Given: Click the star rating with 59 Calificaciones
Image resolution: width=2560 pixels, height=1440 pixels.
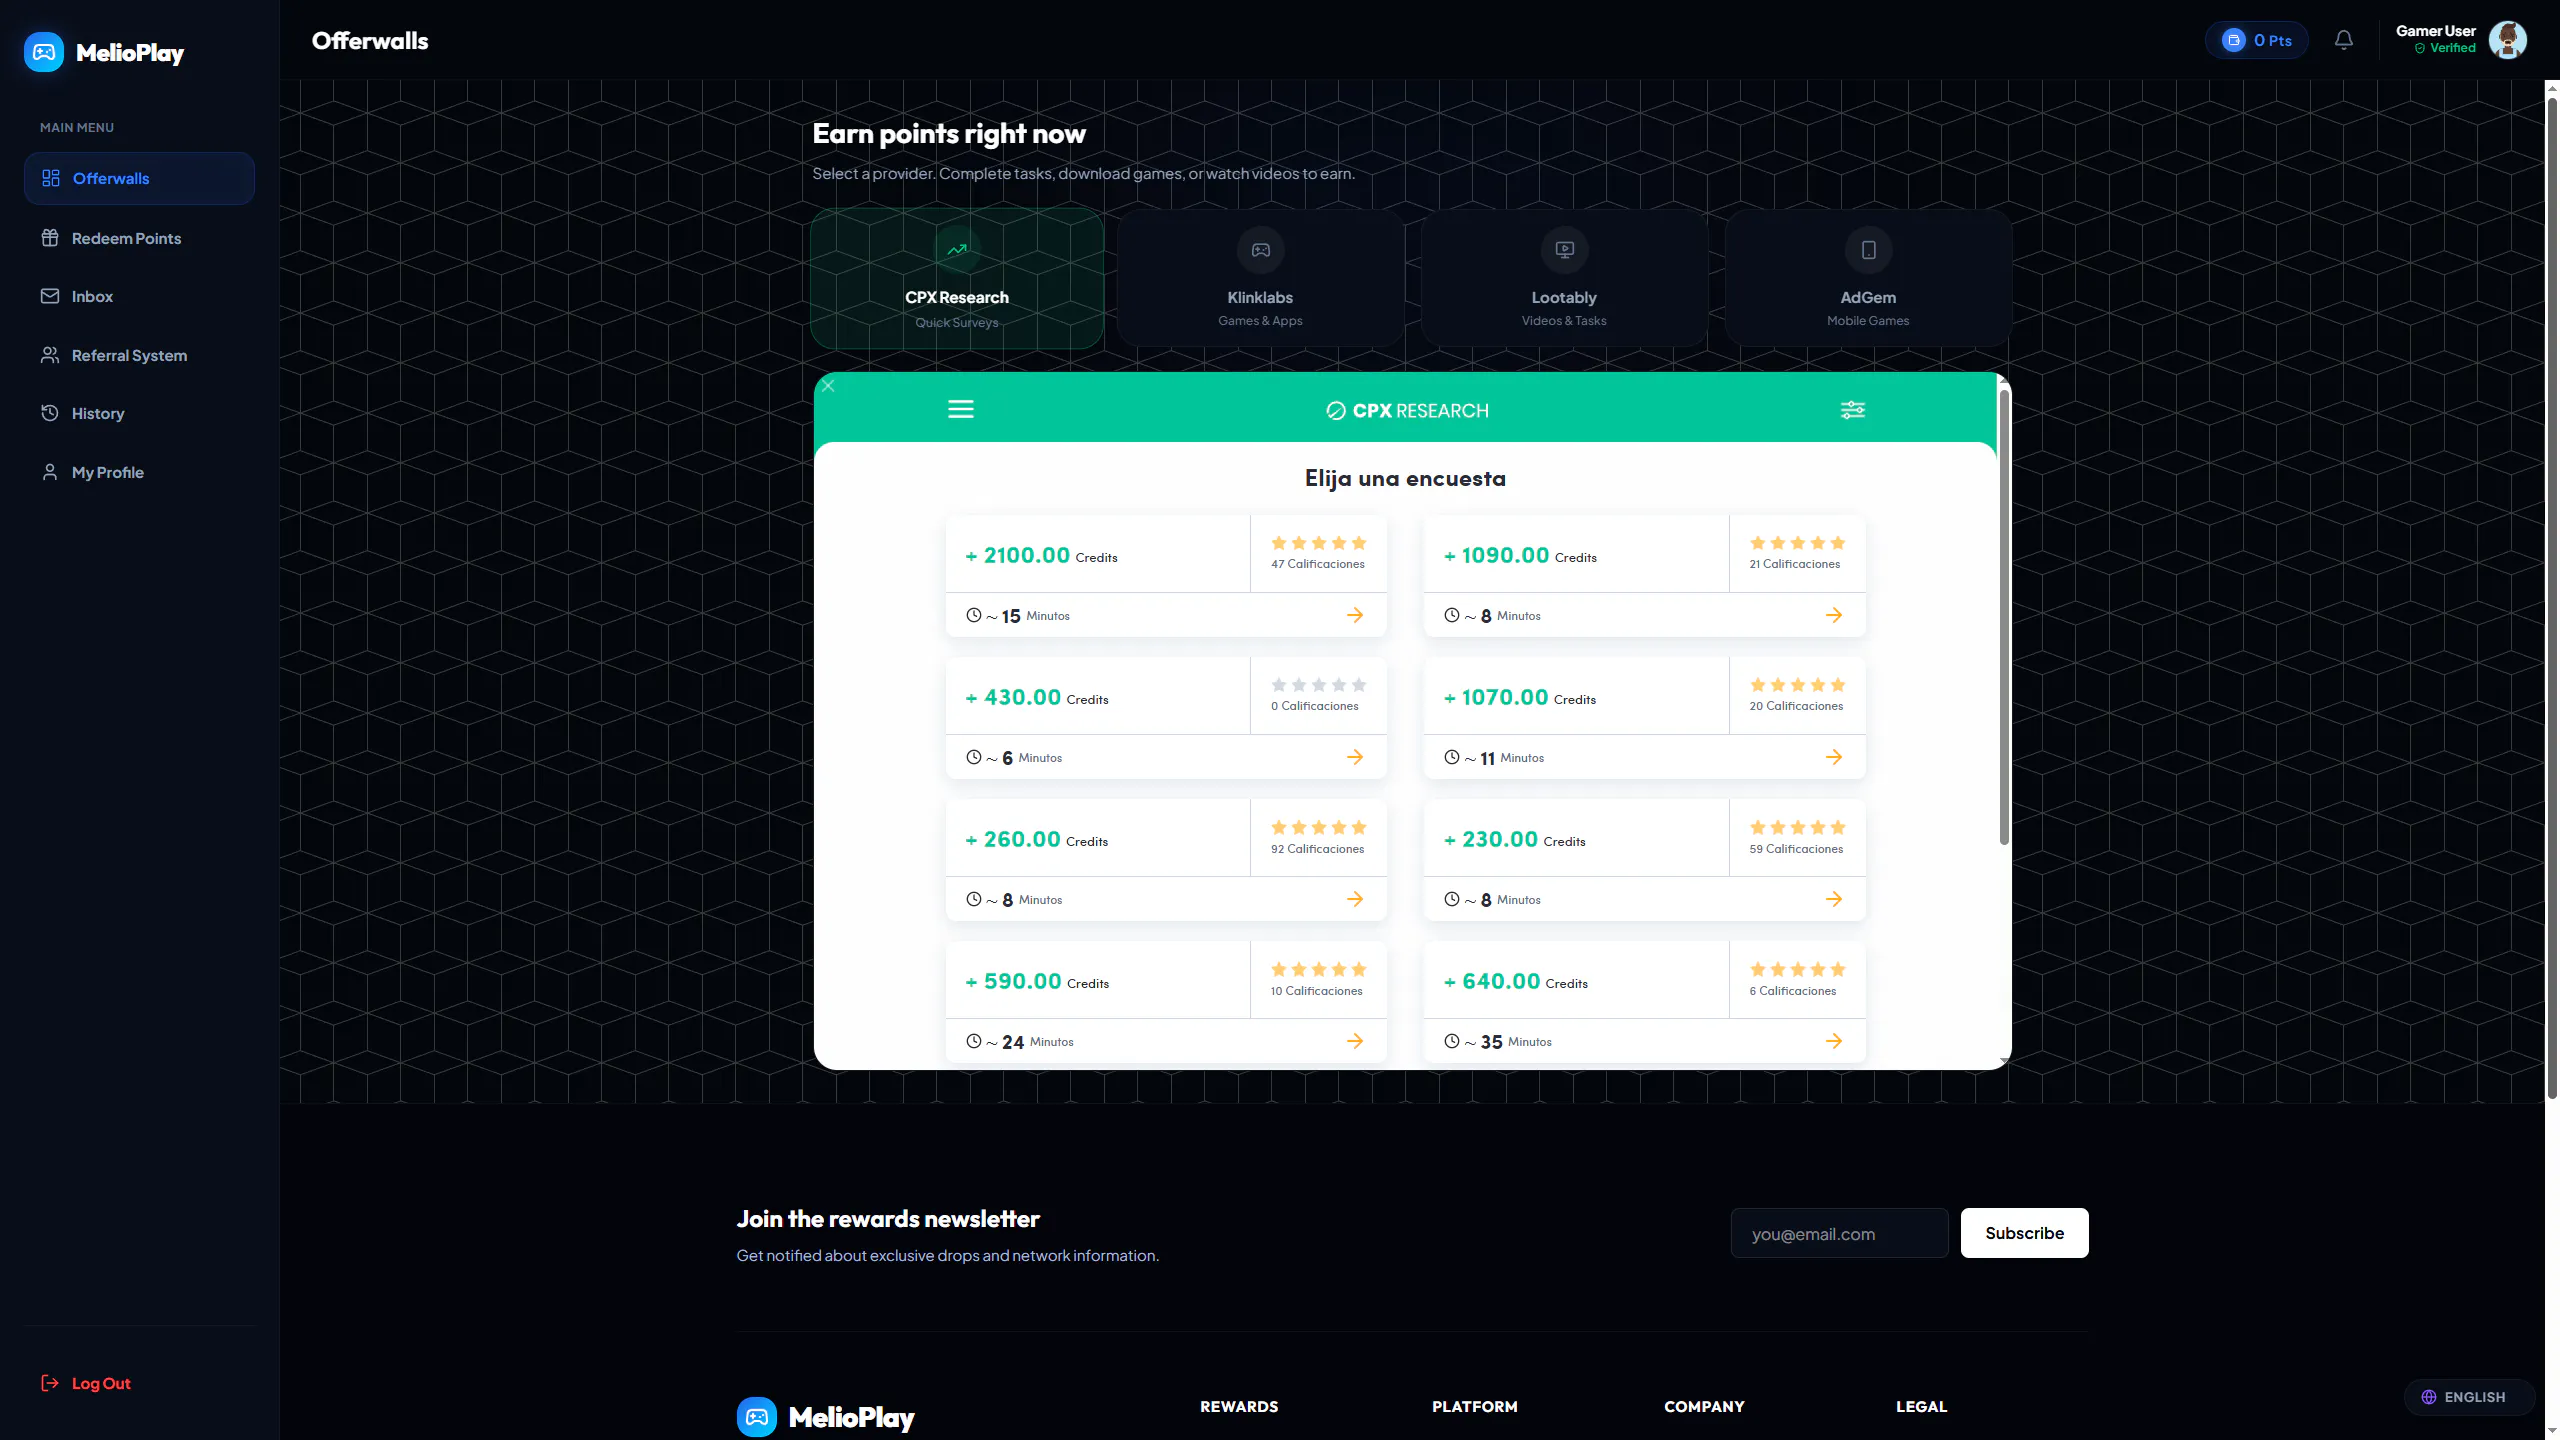Looking at the screenshot, I should coord(1797,827).
